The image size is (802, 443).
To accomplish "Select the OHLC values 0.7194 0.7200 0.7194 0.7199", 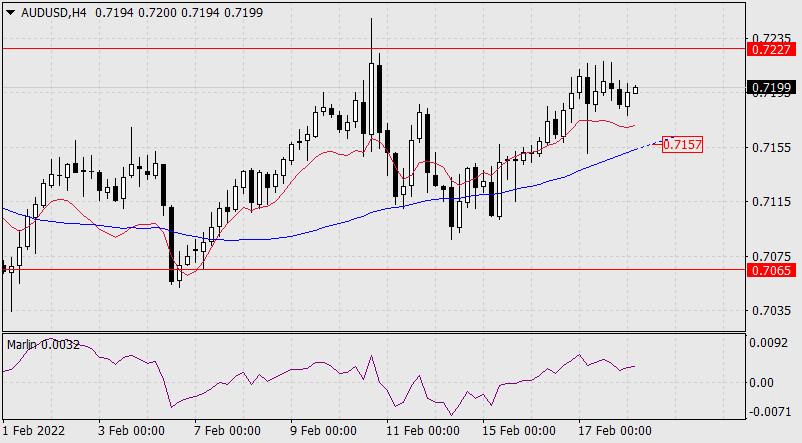I will 179,13.
